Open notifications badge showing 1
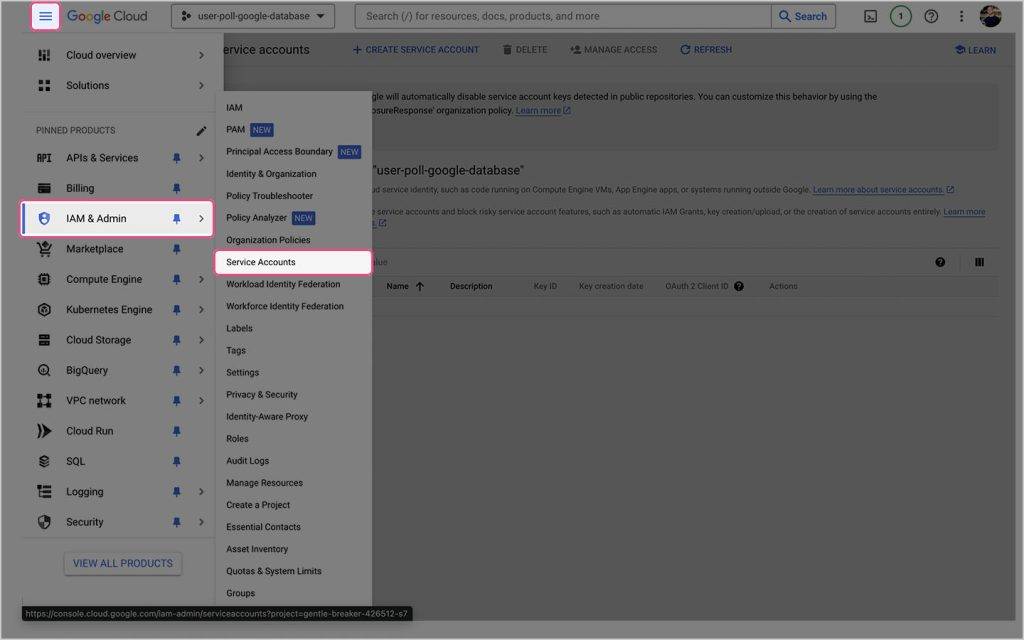 coord(901,16)
